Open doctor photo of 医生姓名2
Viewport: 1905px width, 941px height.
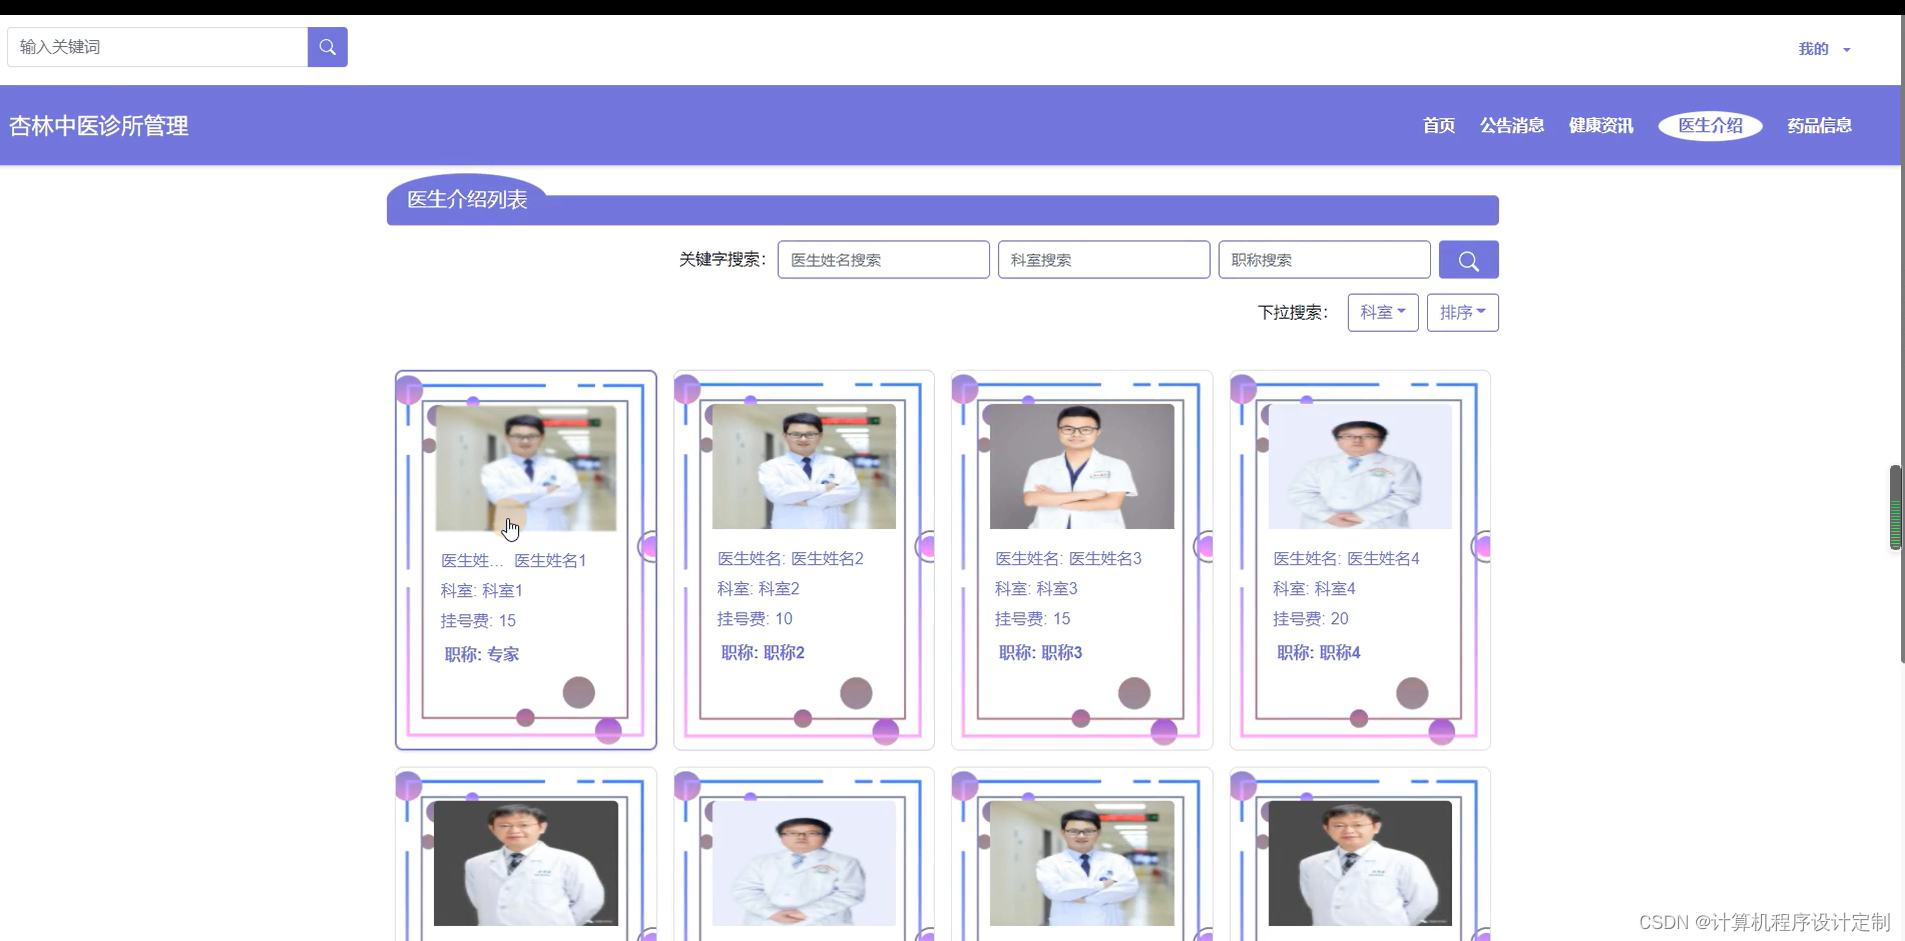pos(804,466)
